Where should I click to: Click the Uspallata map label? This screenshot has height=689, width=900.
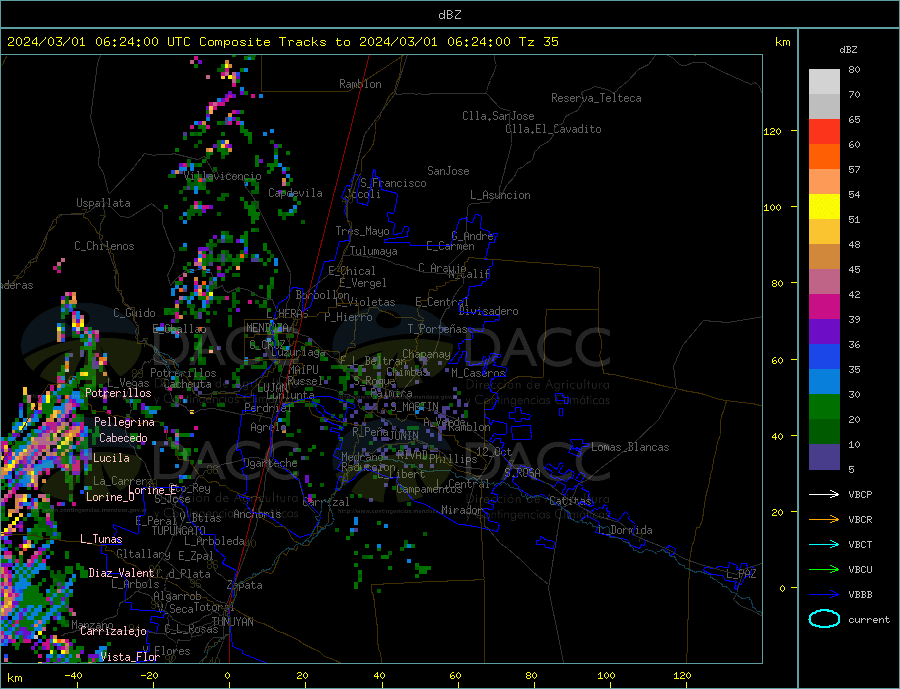pos(103,203)
